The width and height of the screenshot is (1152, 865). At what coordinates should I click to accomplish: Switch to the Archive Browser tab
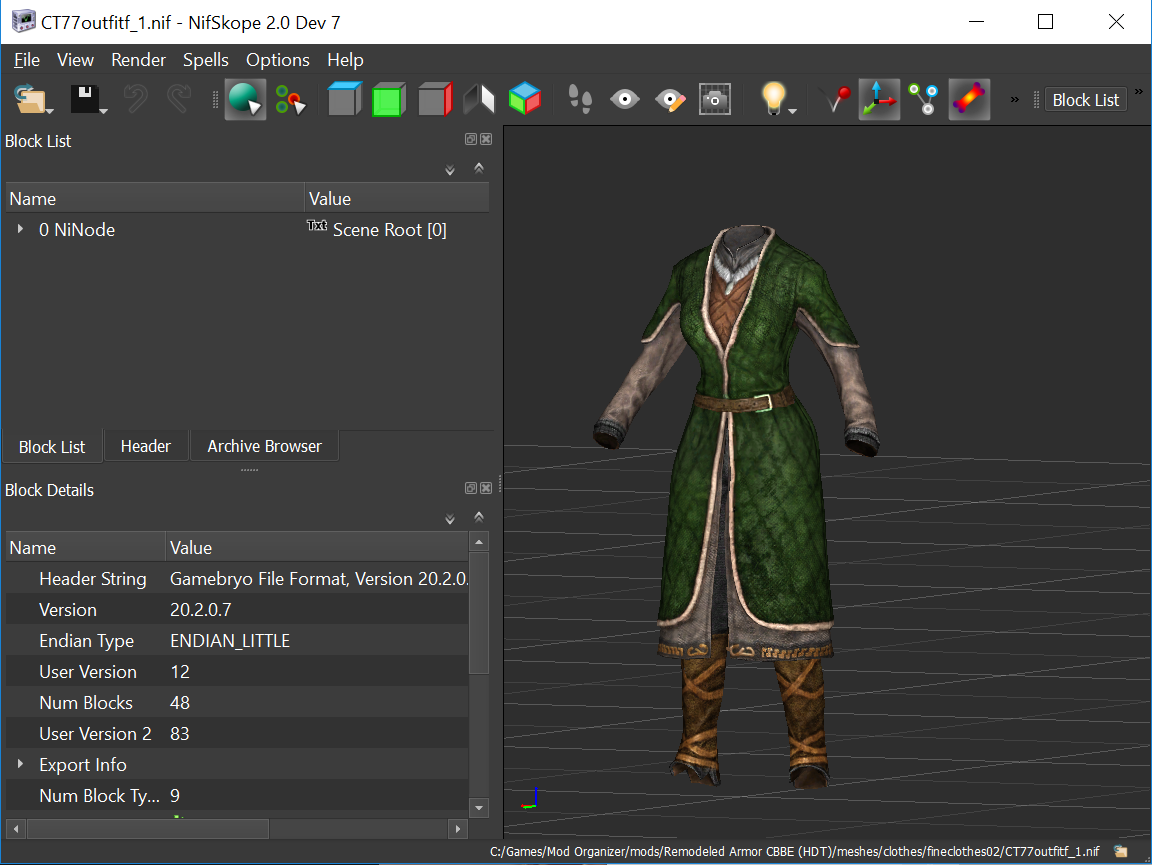click(264, 446)
